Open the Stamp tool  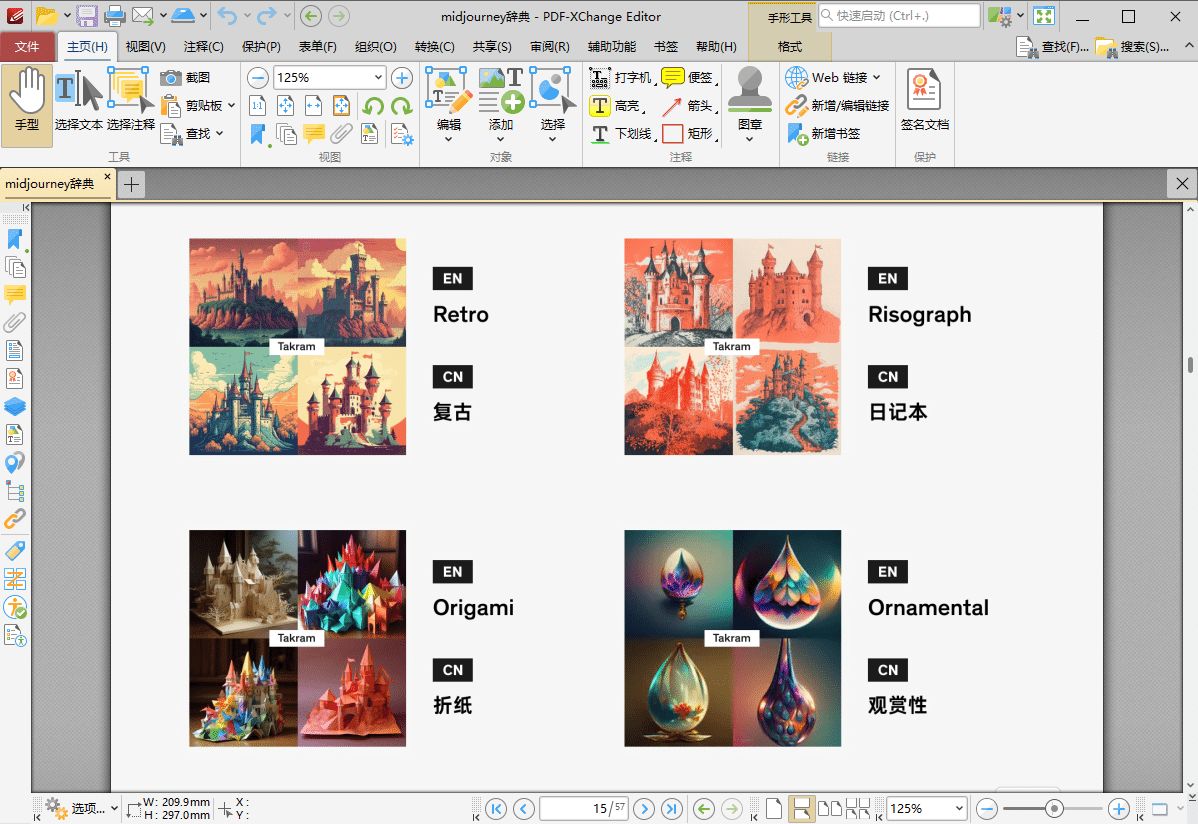click(x=749, y=104)
